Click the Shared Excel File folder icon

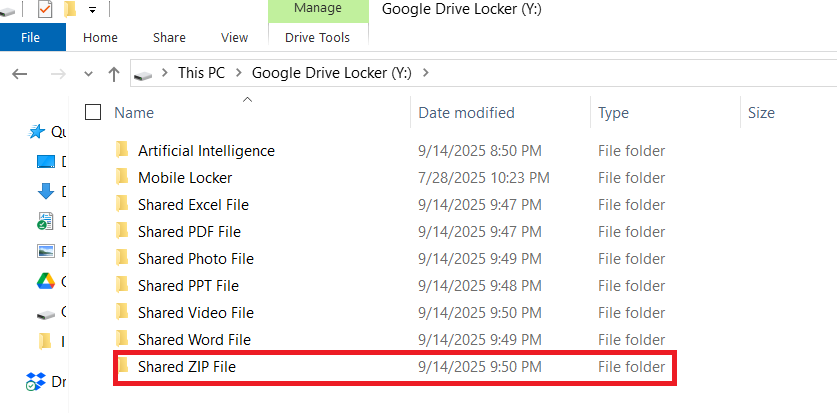click(122, 205)
